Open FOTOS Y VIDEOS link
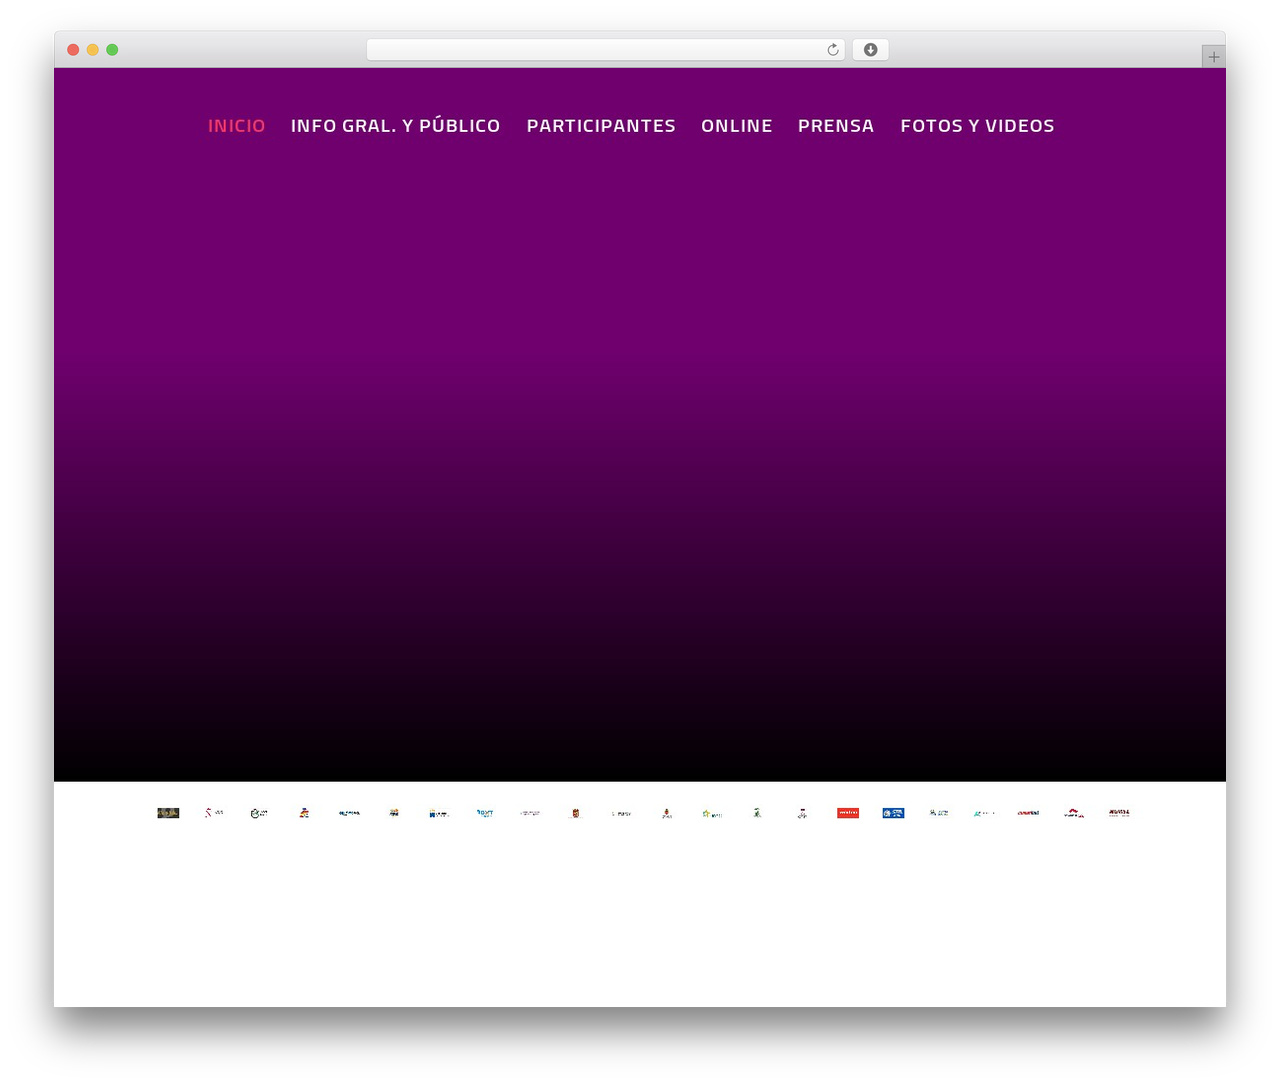1280x1084 pixels. 977,126
